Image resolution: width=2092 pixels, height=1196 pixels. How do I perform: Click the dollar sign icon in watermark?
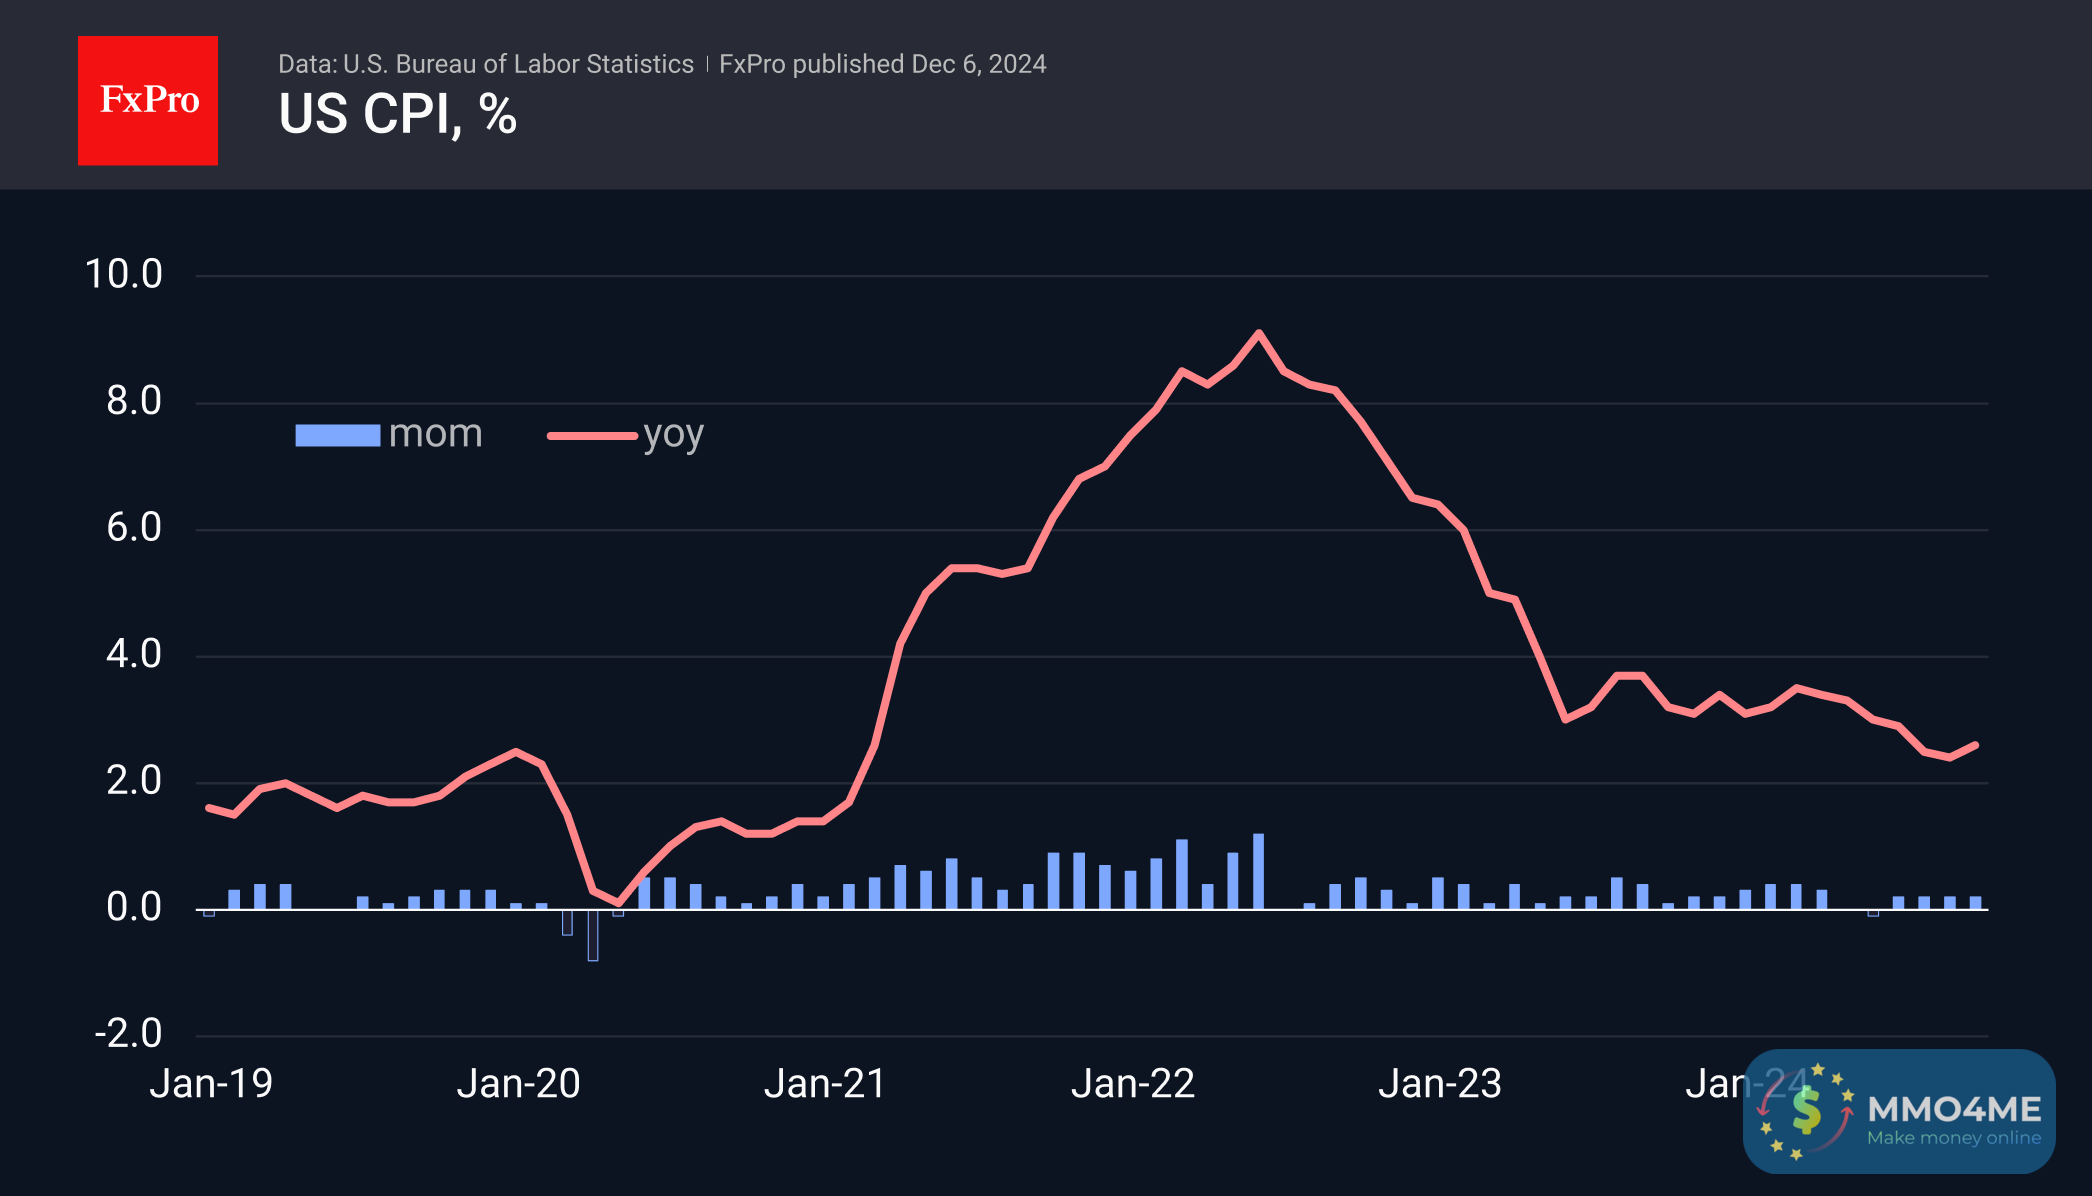[x=1806, y=1111]
